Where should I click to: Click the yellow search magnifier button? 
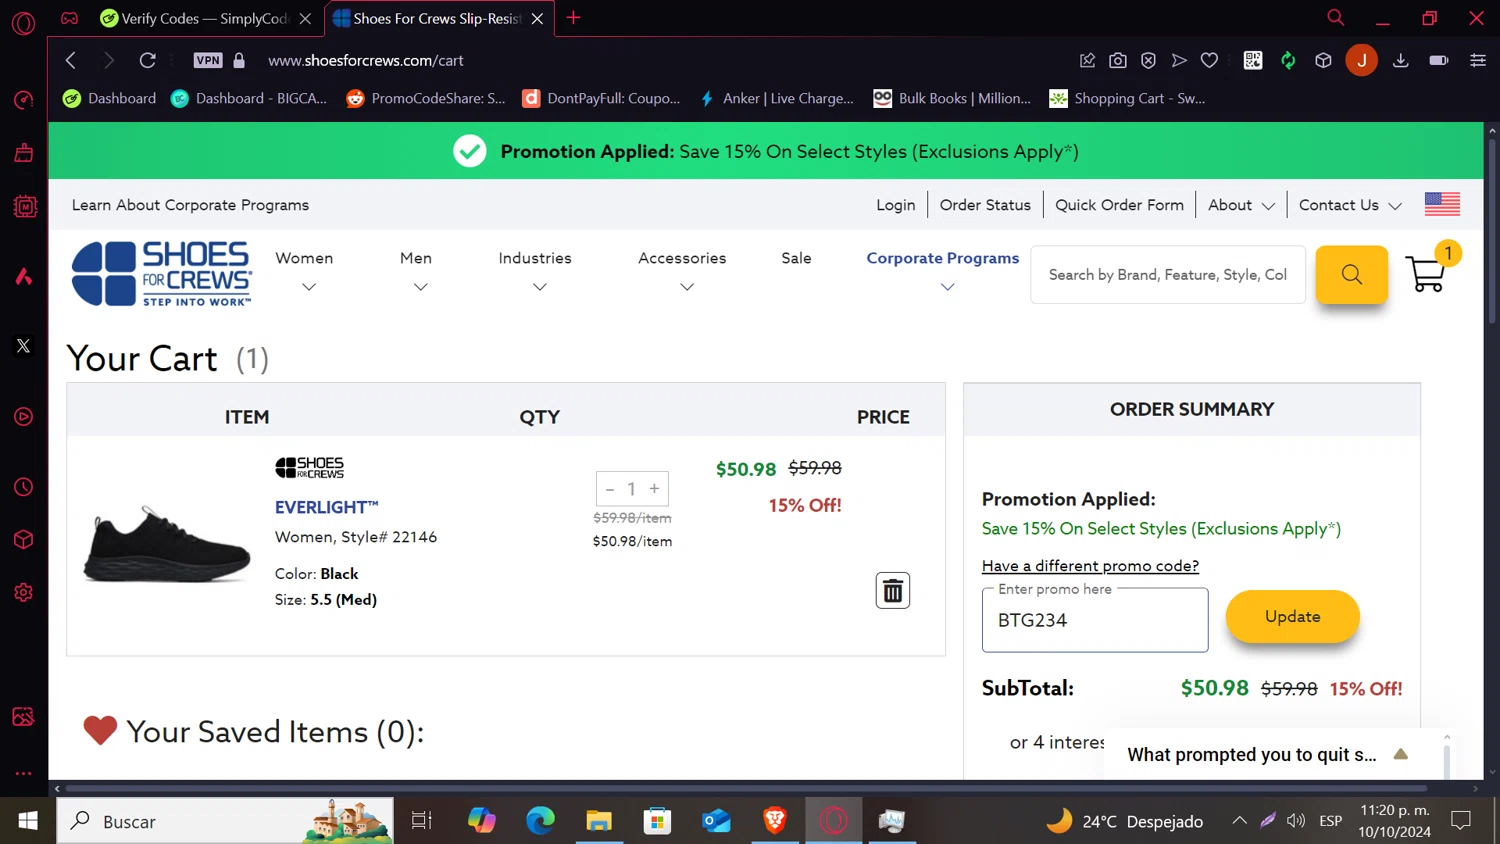(1351, 274)
